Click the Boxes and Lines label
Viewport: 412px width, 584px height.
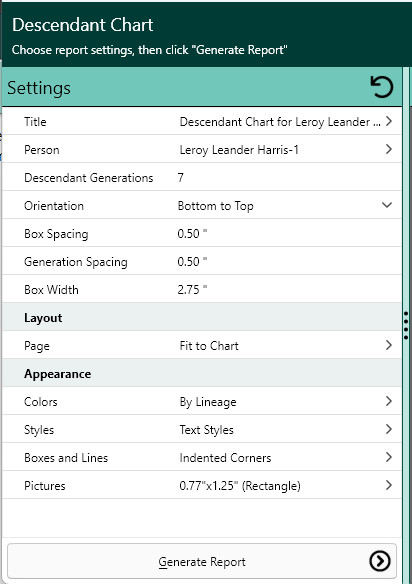66,458
